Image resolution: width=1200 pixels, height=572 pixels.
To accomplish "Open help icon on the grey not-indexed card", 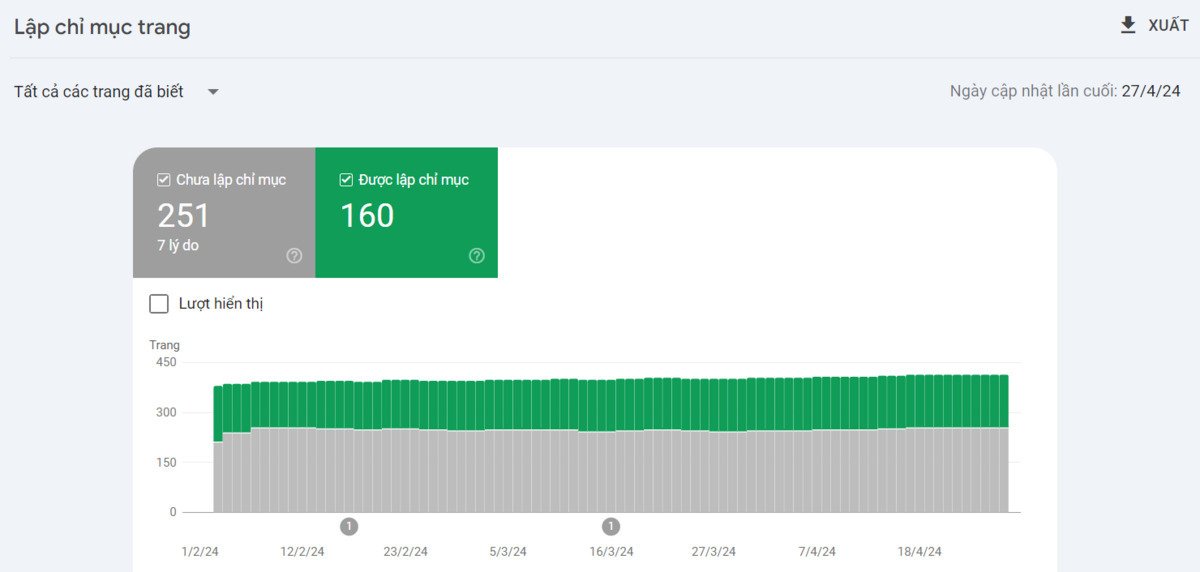I will (x=294, y=256).
